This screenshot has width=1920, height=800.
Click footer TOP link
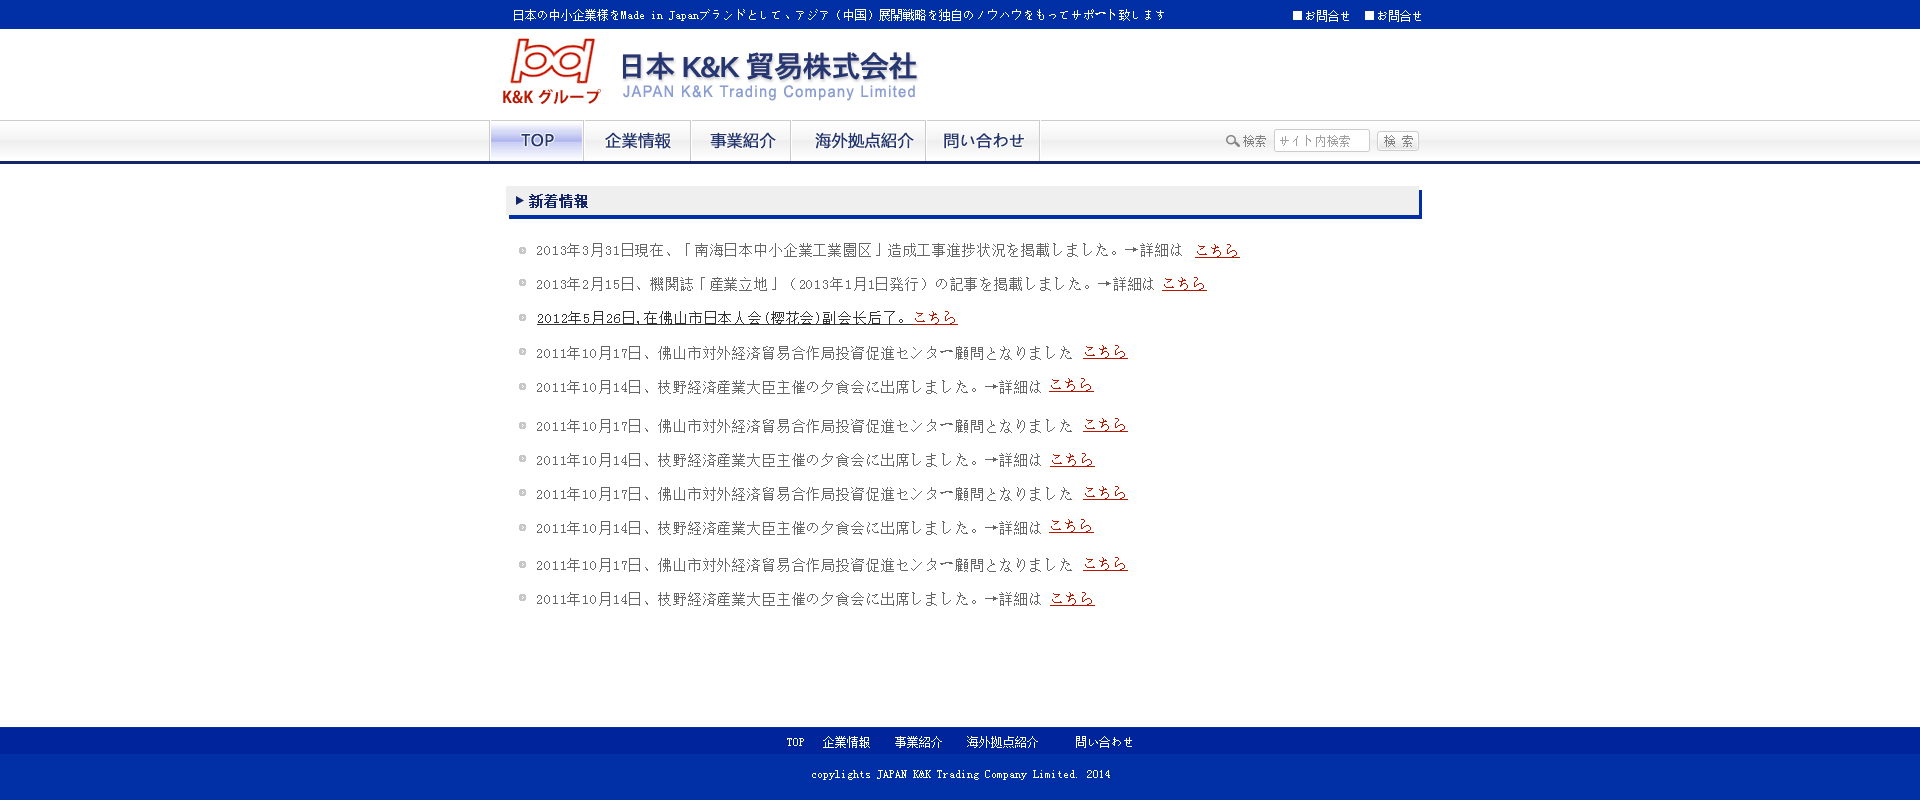795,742
